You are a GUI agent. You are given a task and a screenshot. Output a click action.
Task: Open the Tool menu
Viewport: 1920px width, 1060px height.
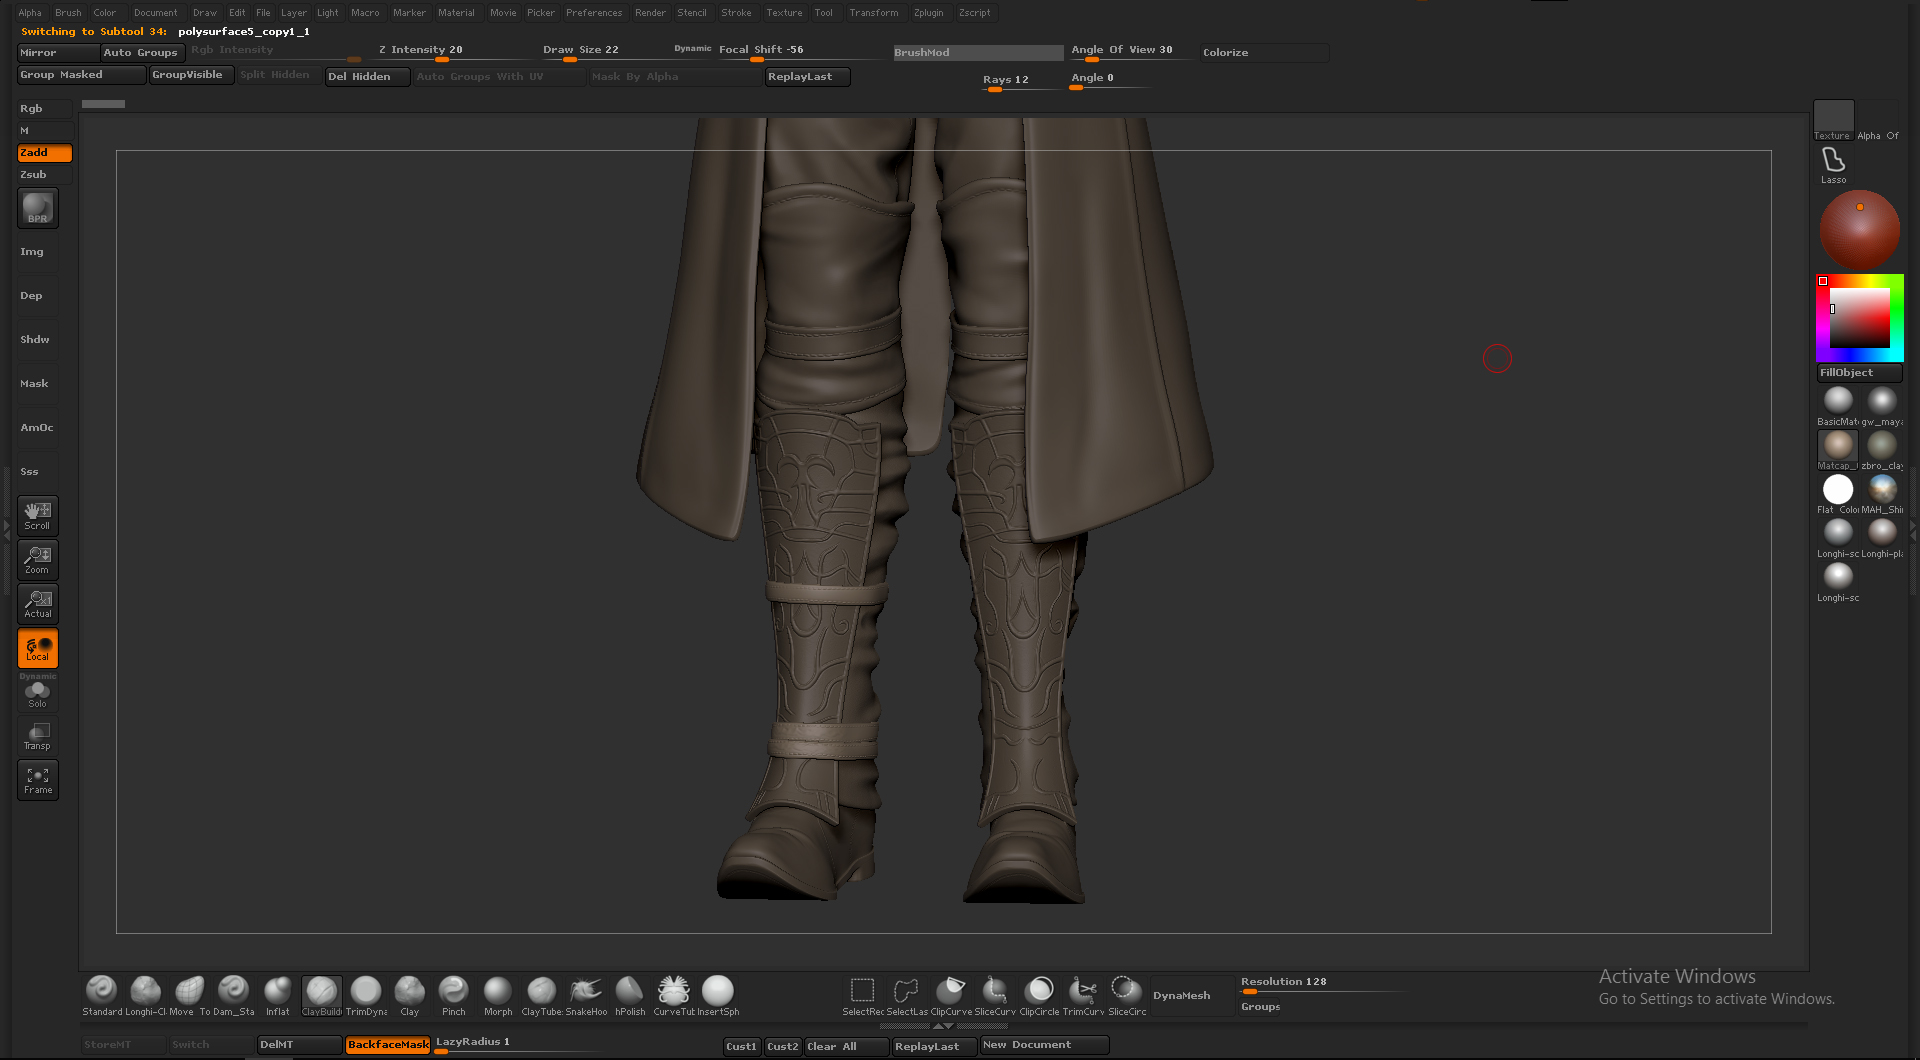(823, 13)
